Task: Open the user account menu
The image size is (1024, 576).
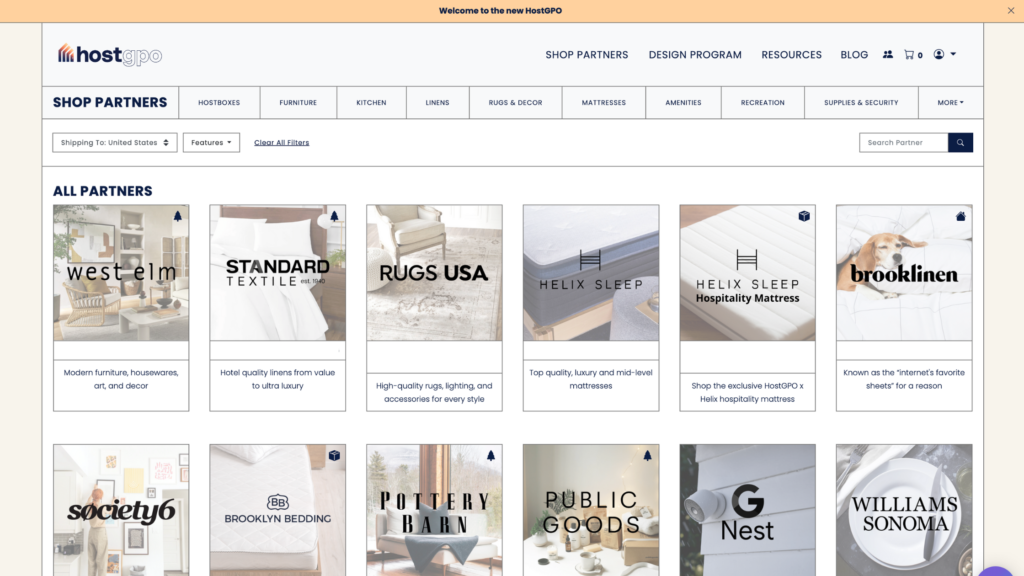Action: pos(944,54)
